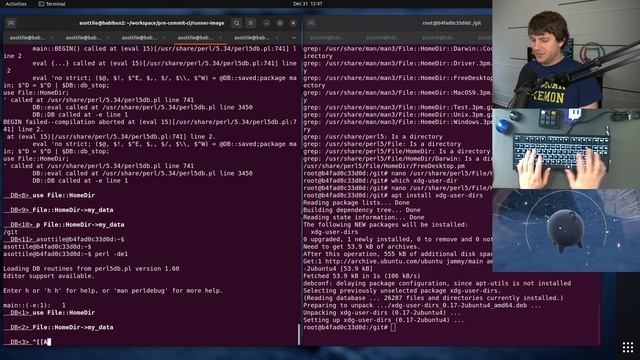
Task: Click the 'debconf: delaying package configuration' line
Action: click(437, 284)
